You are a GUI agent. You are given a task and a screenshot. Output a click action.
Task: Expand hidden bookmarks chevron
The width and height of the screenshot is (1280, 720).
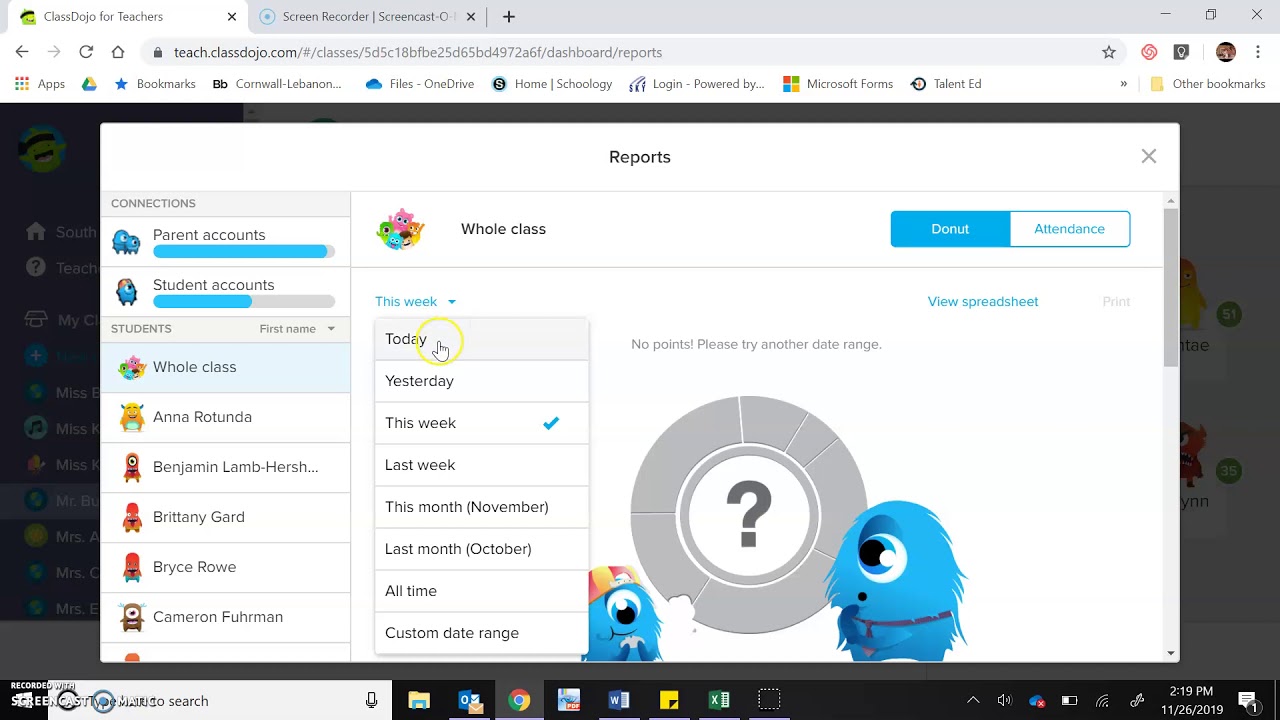click(1124, 84)
